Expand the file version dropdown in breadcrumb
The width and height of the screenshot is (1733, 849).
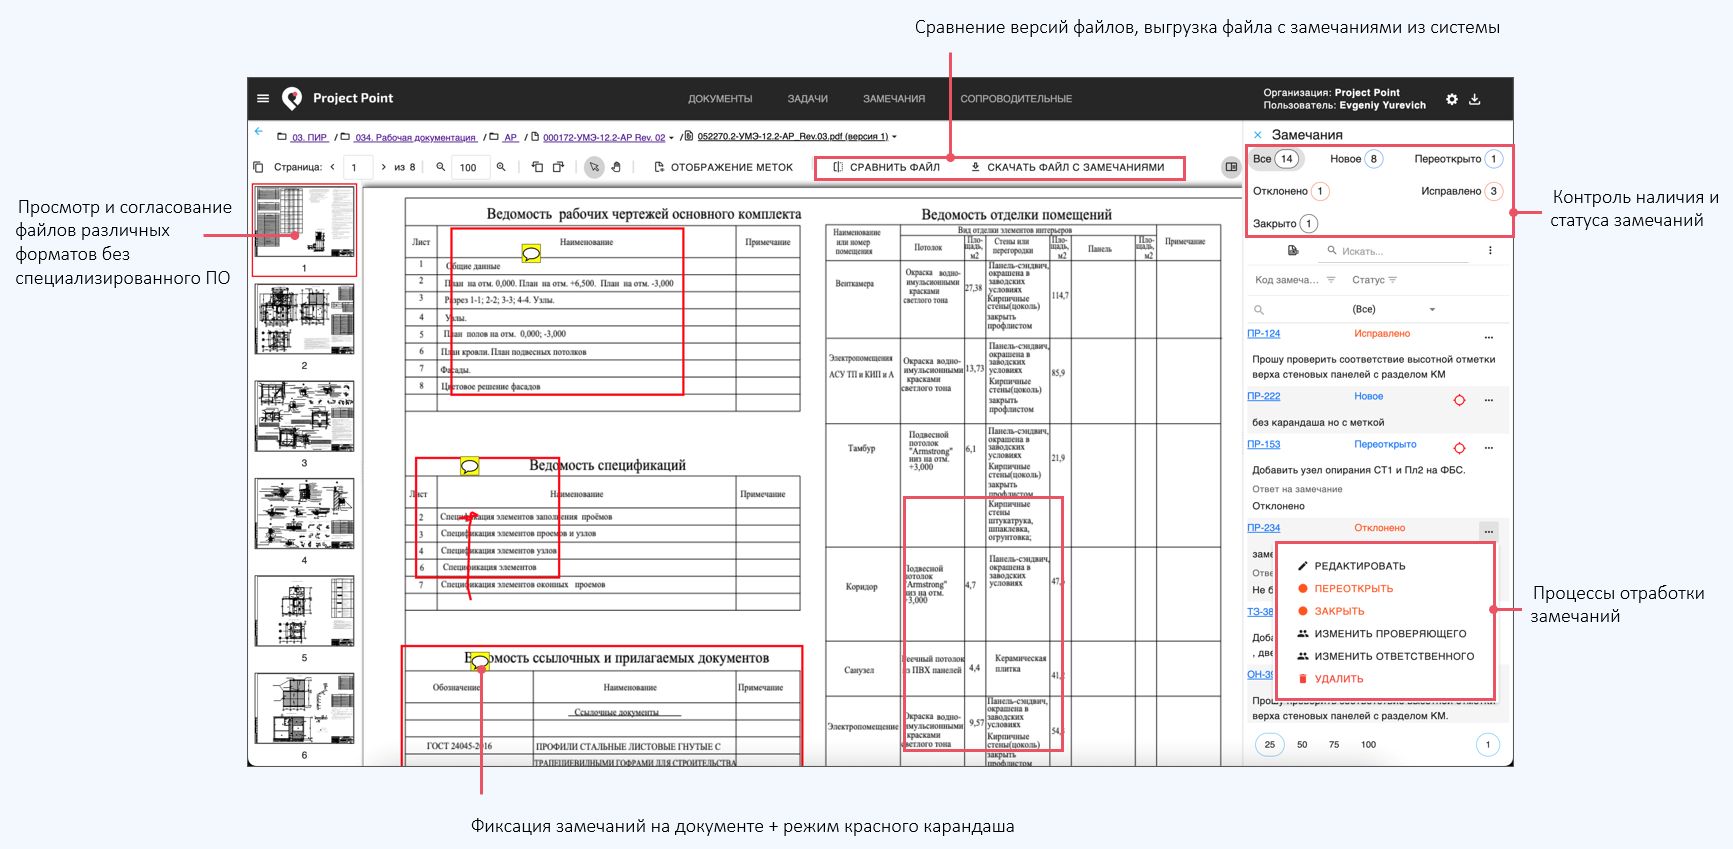(x=894, y=137)
